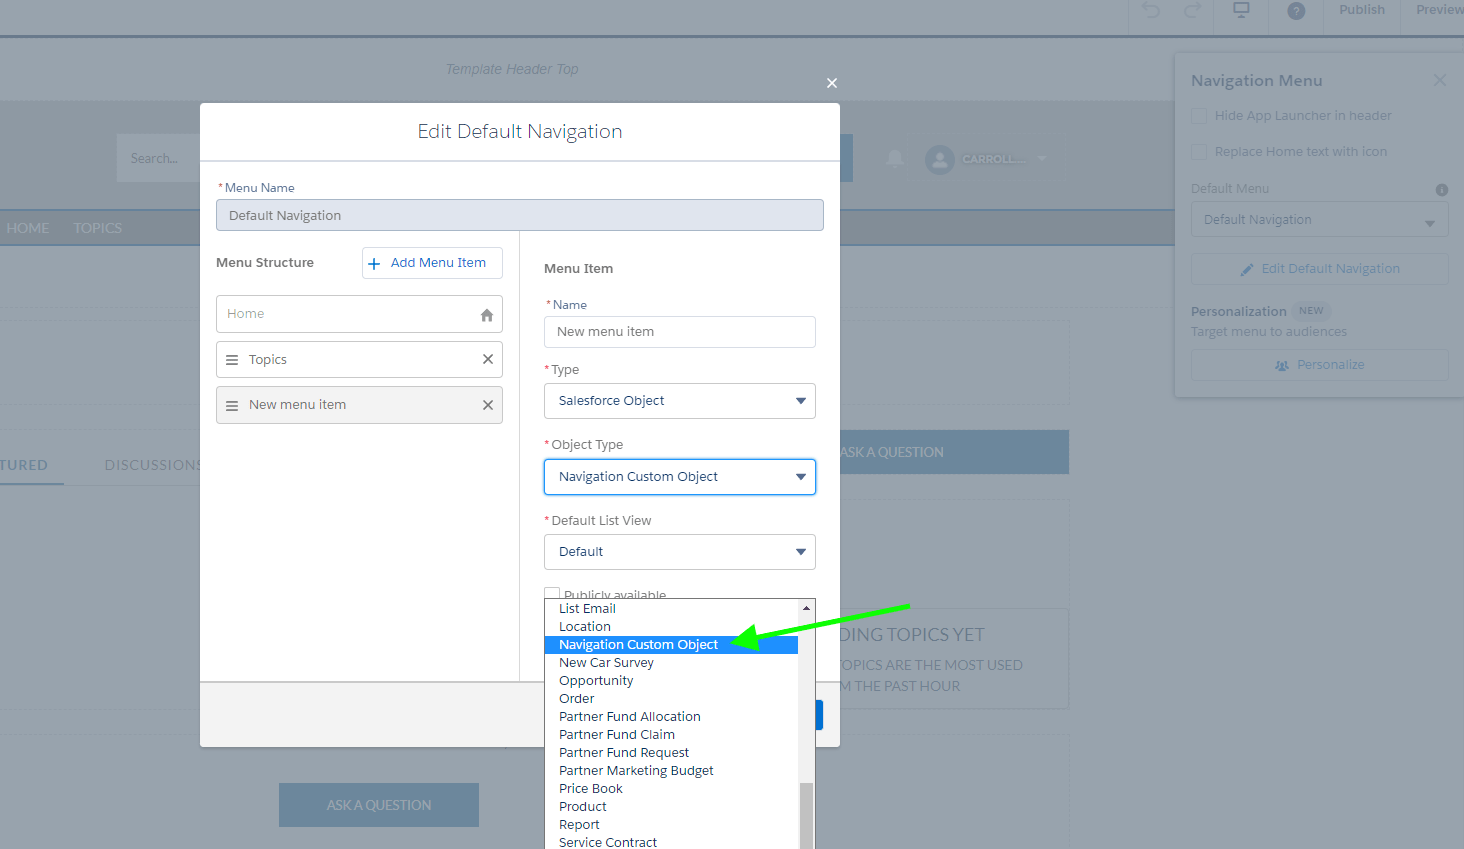Open the device preview monitor icon
Screen dimensions: 1464x849
point(1240,9)
